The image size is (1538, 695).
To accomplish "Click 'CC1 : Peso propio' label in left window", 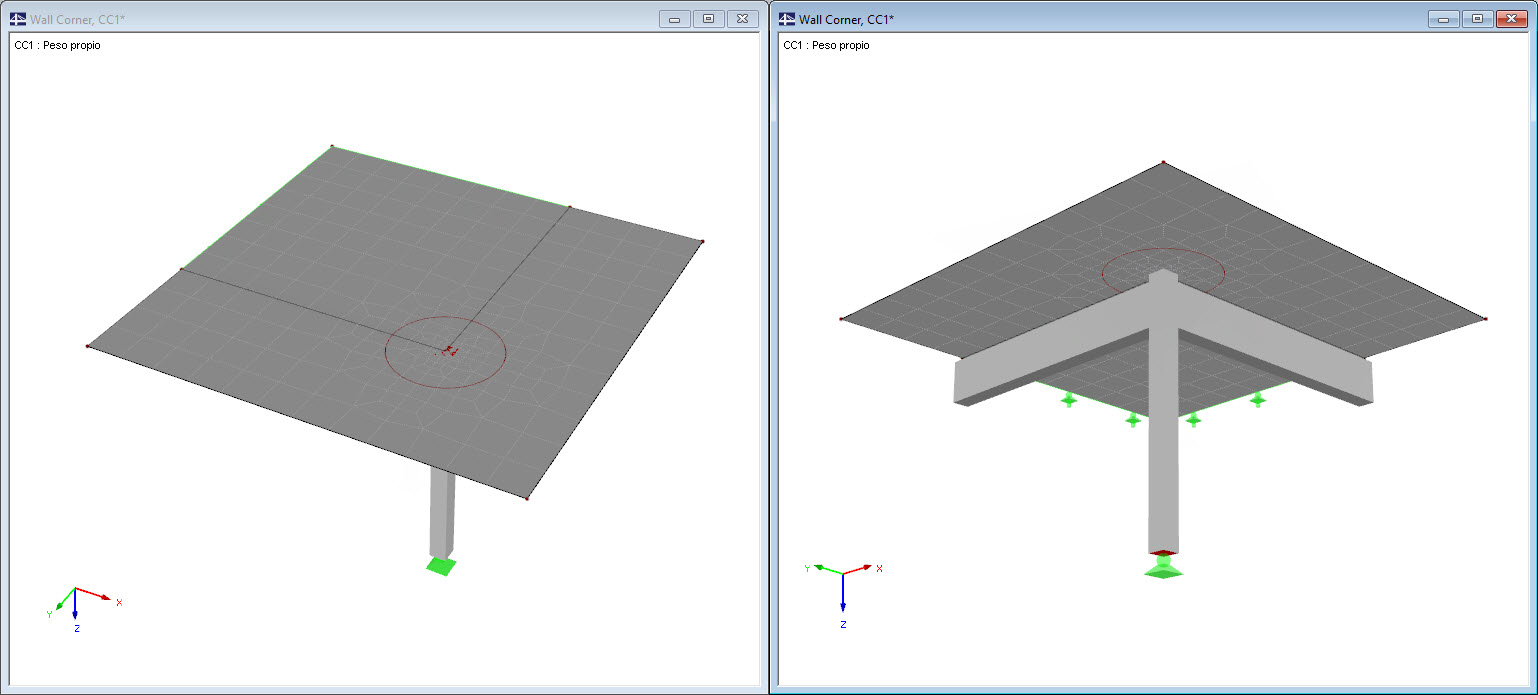I will click(x=57, y=45).
